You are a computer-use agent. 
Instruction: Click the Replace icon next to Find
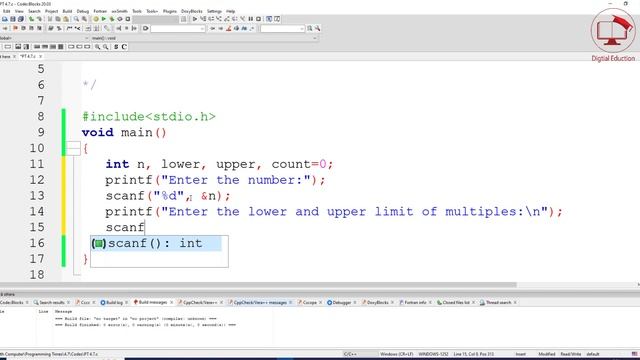point(84,19)
